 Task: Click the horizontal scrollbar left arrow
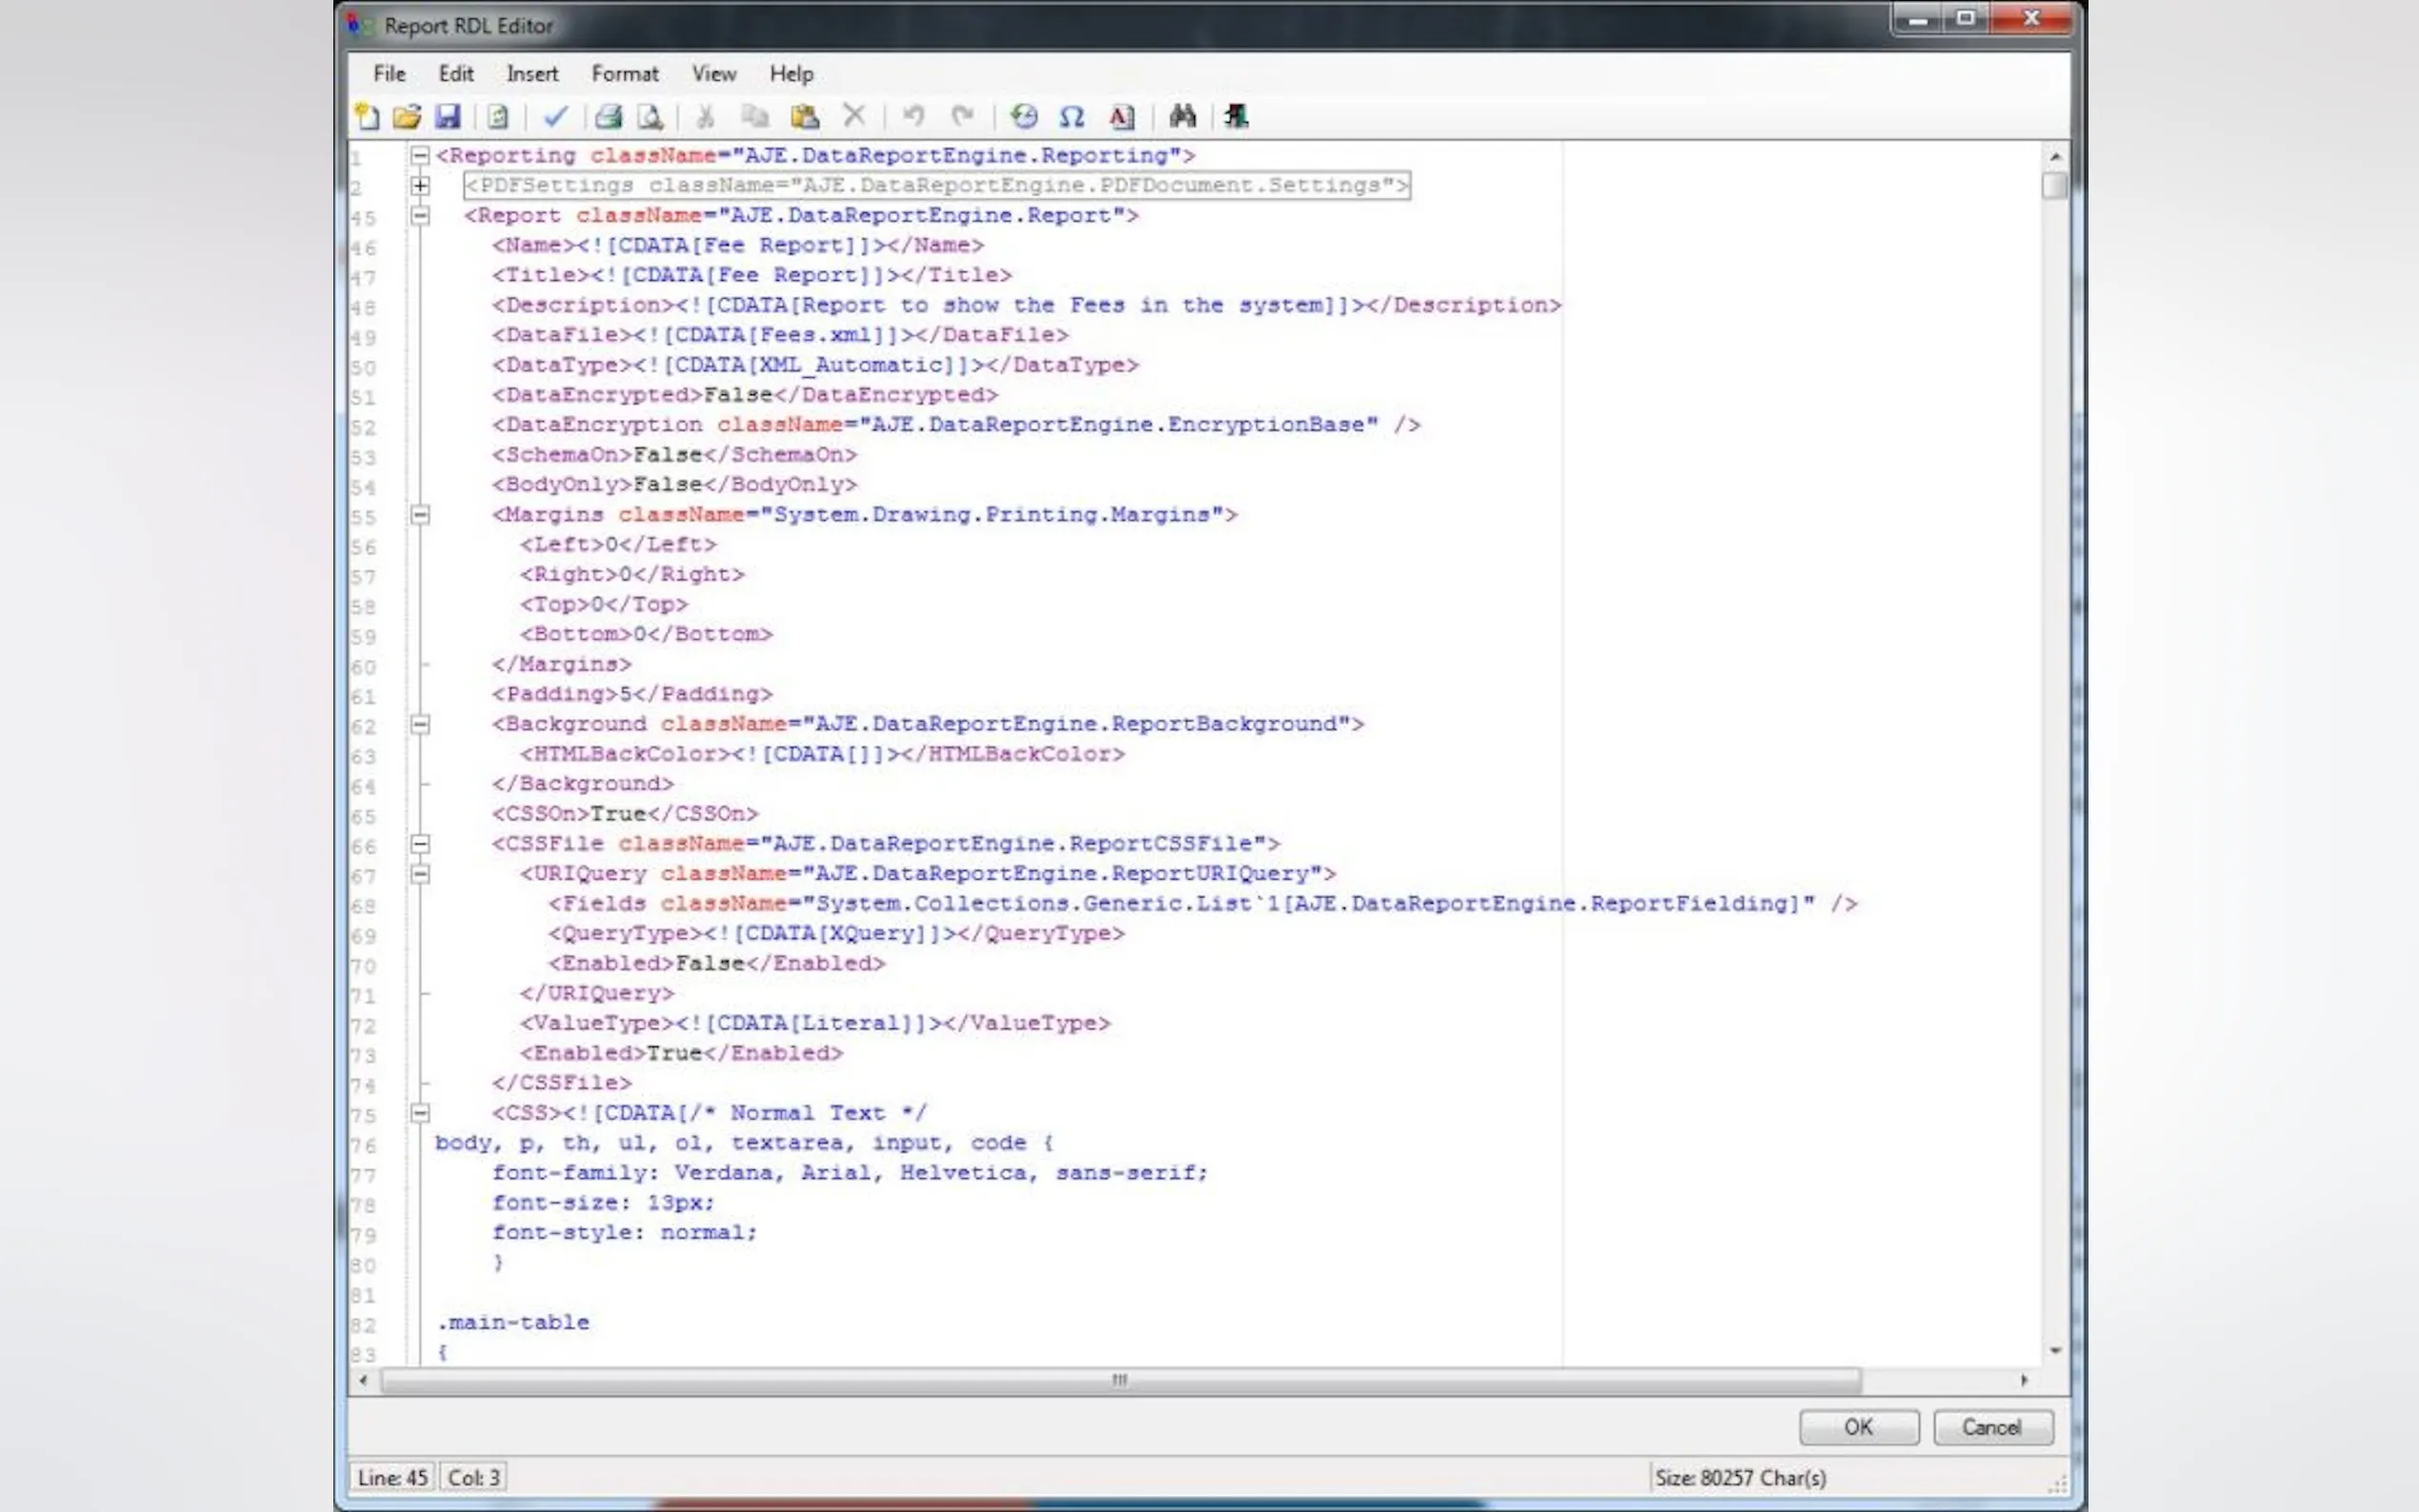pyautogui.click(x=363, y=1380)
